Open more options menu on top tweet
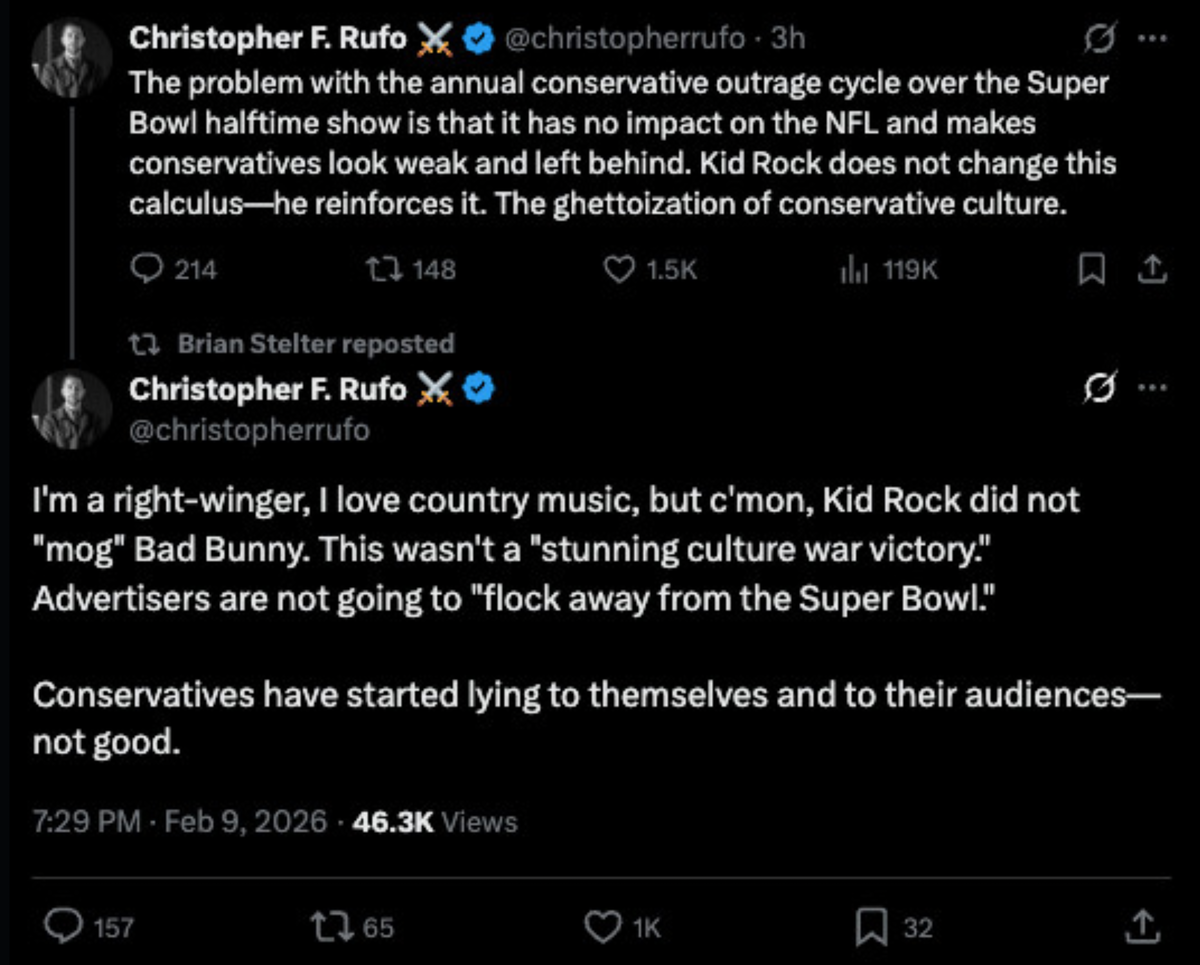The height and width of the screenshot is (965, 1200). click(x=1152, y=39)
